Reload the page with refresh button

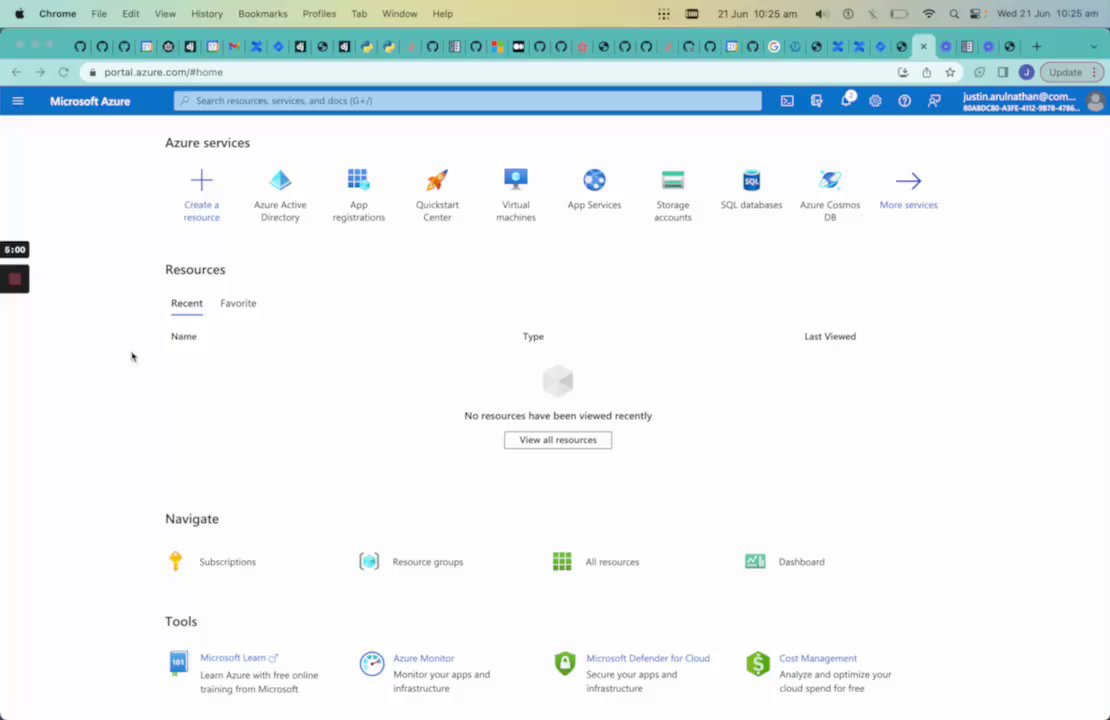64,72
